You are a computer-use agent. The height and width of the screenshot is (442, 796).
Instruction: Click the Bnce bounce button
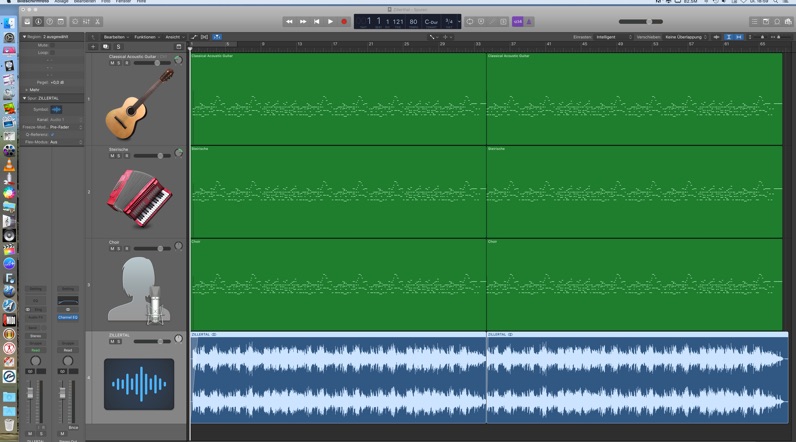[x=73, y=427]
